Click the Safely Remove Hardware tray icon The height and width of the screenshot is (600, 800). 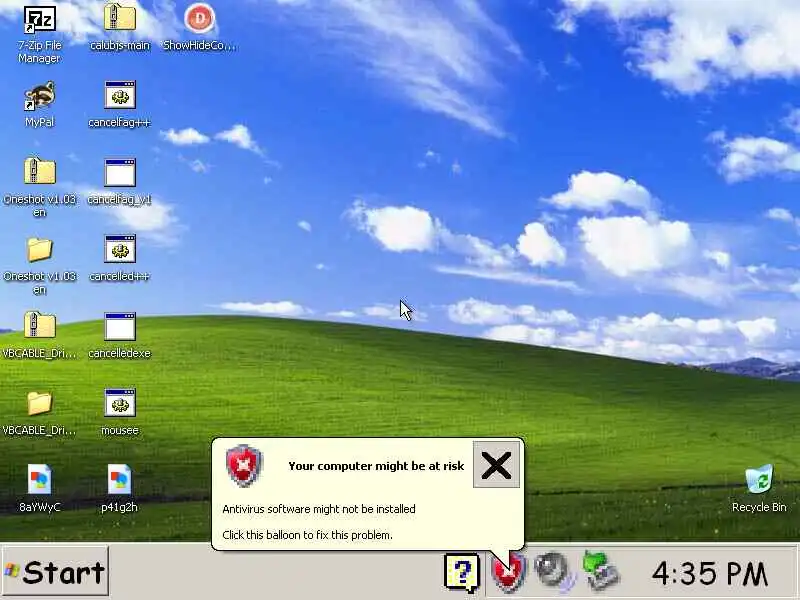(601, 569)
